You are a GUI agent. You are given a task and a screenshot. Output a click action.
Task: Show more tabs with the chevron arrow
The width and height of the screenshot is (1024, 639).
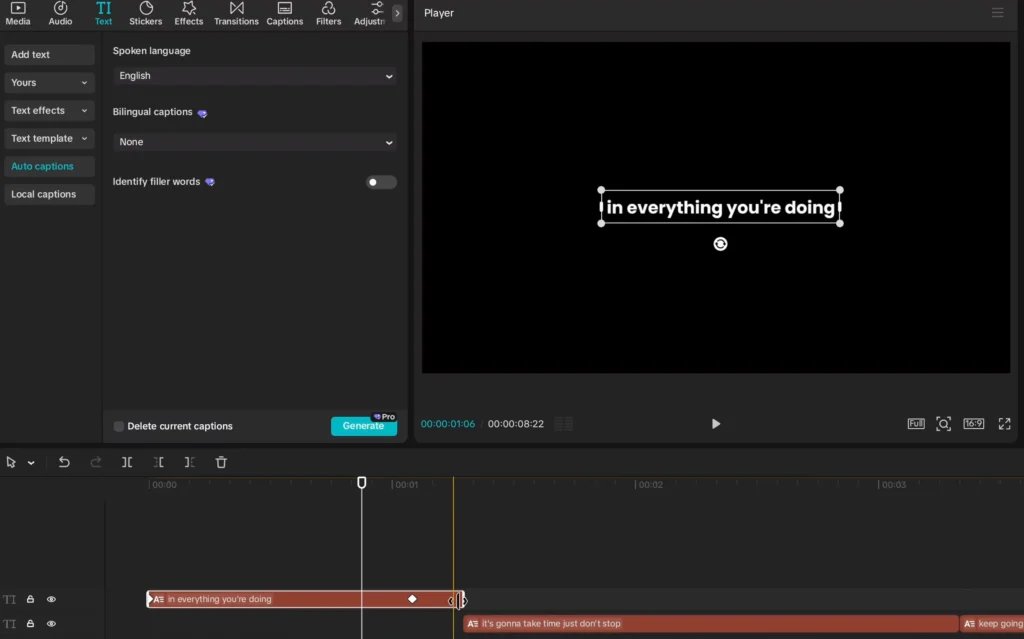pos(397,13)
